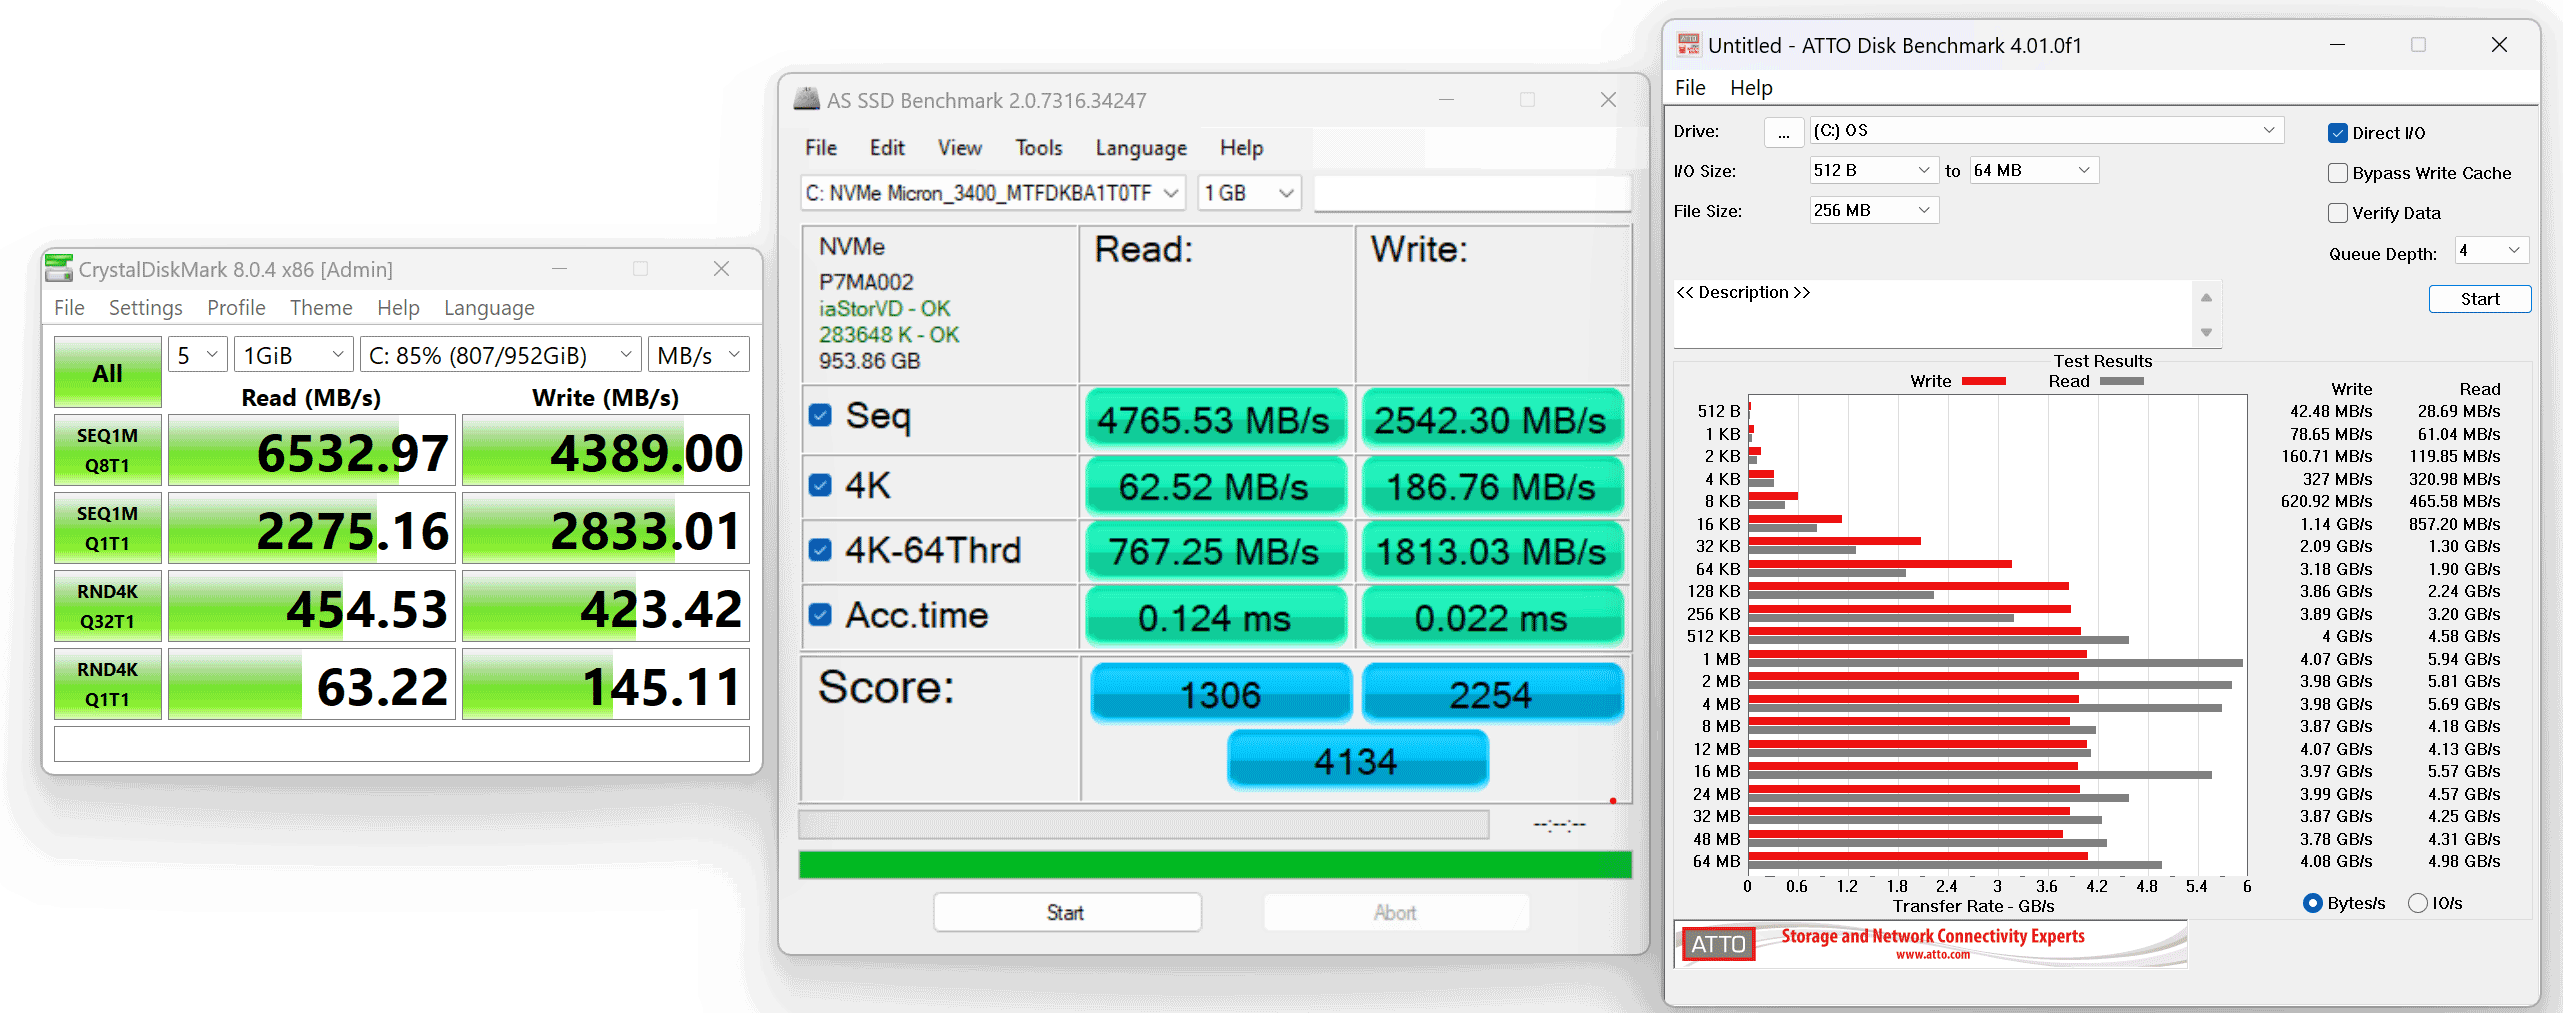Click the ATTO Disk Benchmark title bar icon
2563x1013 pixels.
click(x=1688, y=44)
